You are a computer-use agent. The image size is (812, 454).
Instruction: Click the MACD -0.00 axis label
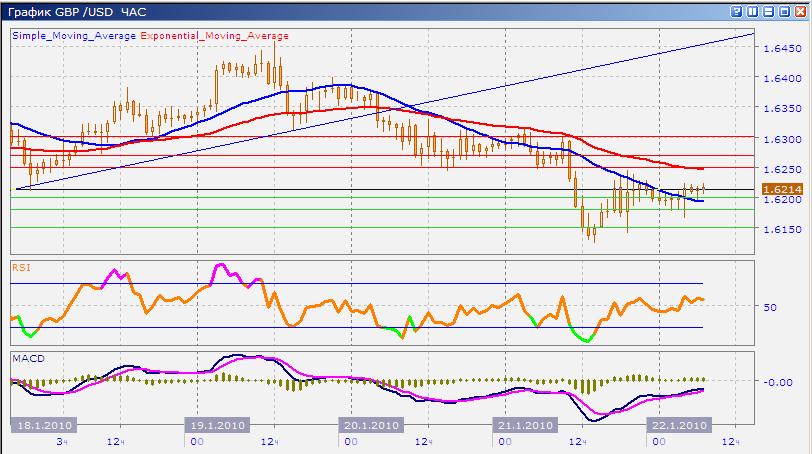coord(777,382)
